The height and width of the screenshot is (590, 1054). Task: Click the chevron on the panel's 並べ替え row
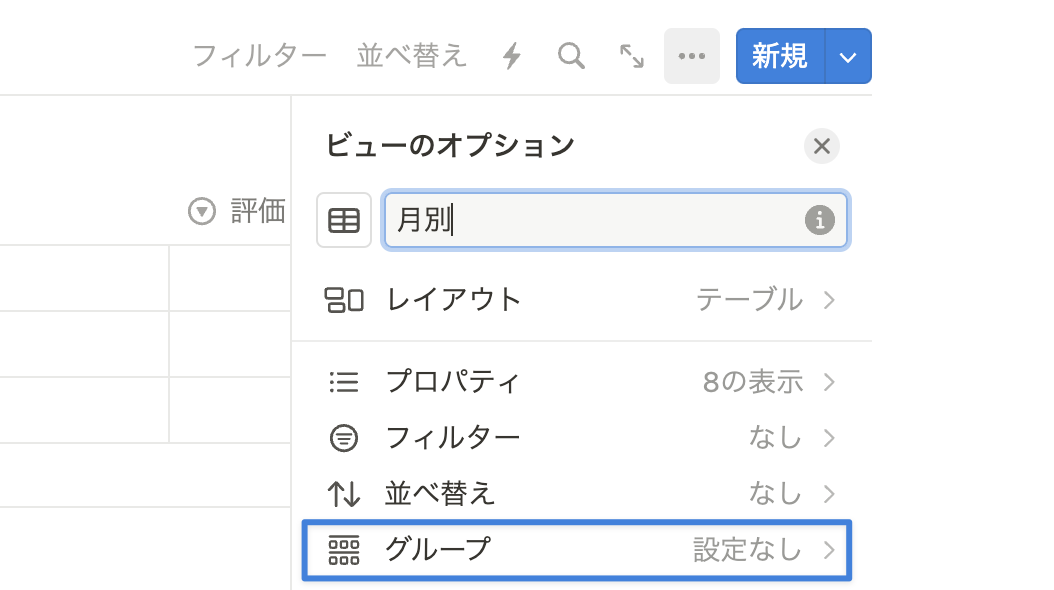click(829, 494)
